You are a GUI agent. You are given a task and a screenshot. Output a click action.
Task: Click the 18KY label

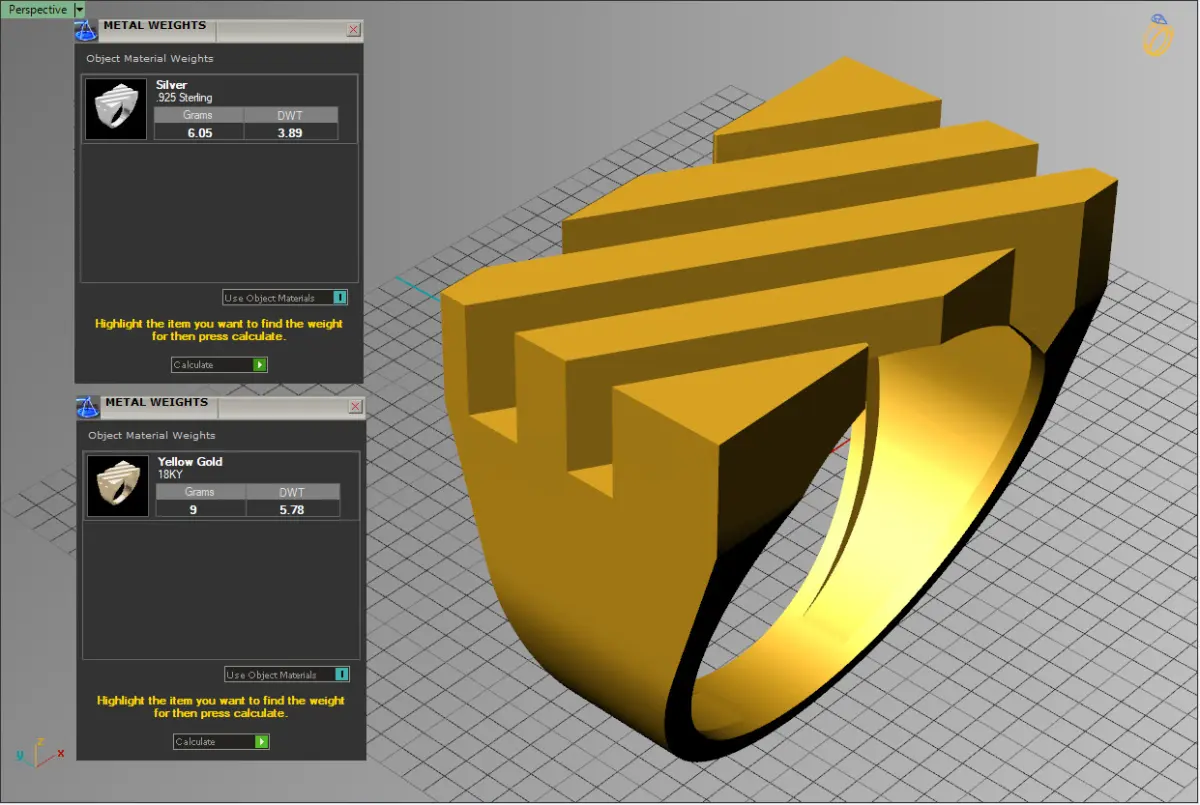point(170,474)
